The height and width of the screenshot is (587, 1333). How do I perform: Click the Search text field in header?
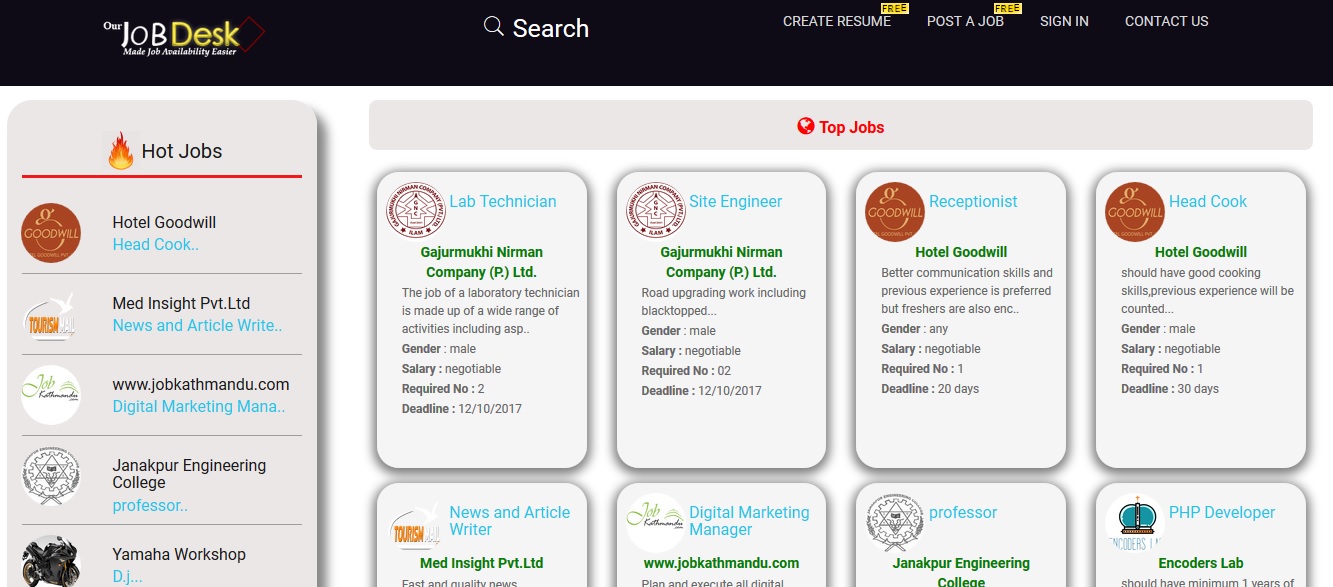(550, 28)
